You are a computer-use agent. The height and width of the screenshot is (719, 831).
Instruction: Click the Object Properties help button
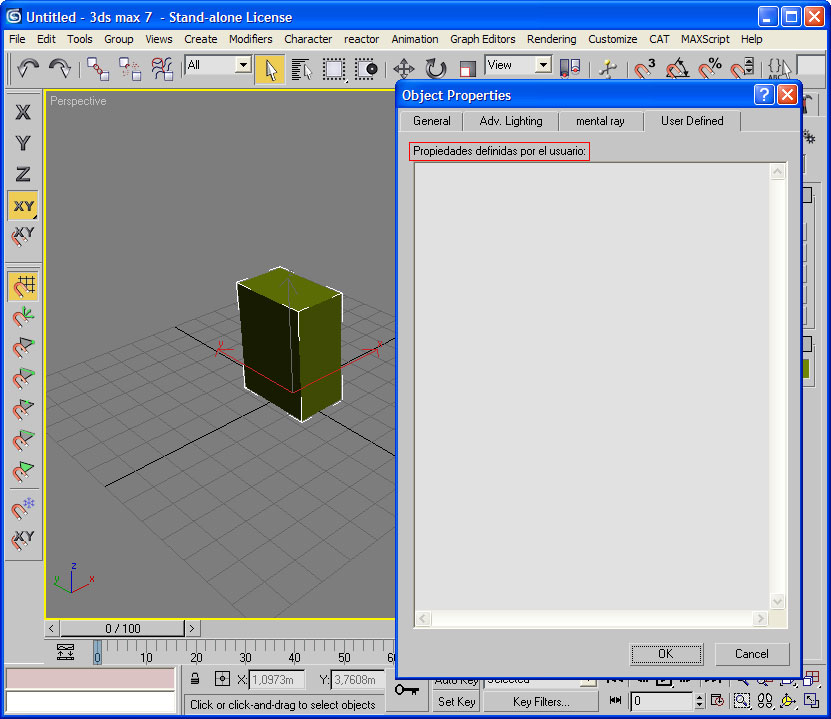click(x=764, y=95)
